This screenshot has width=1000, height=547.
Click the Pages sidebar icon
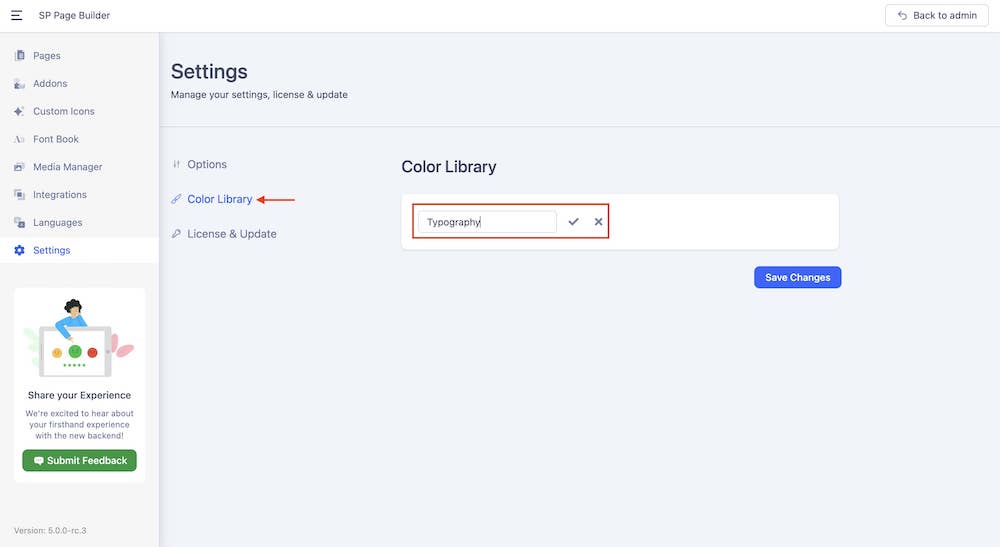(20, 55)
